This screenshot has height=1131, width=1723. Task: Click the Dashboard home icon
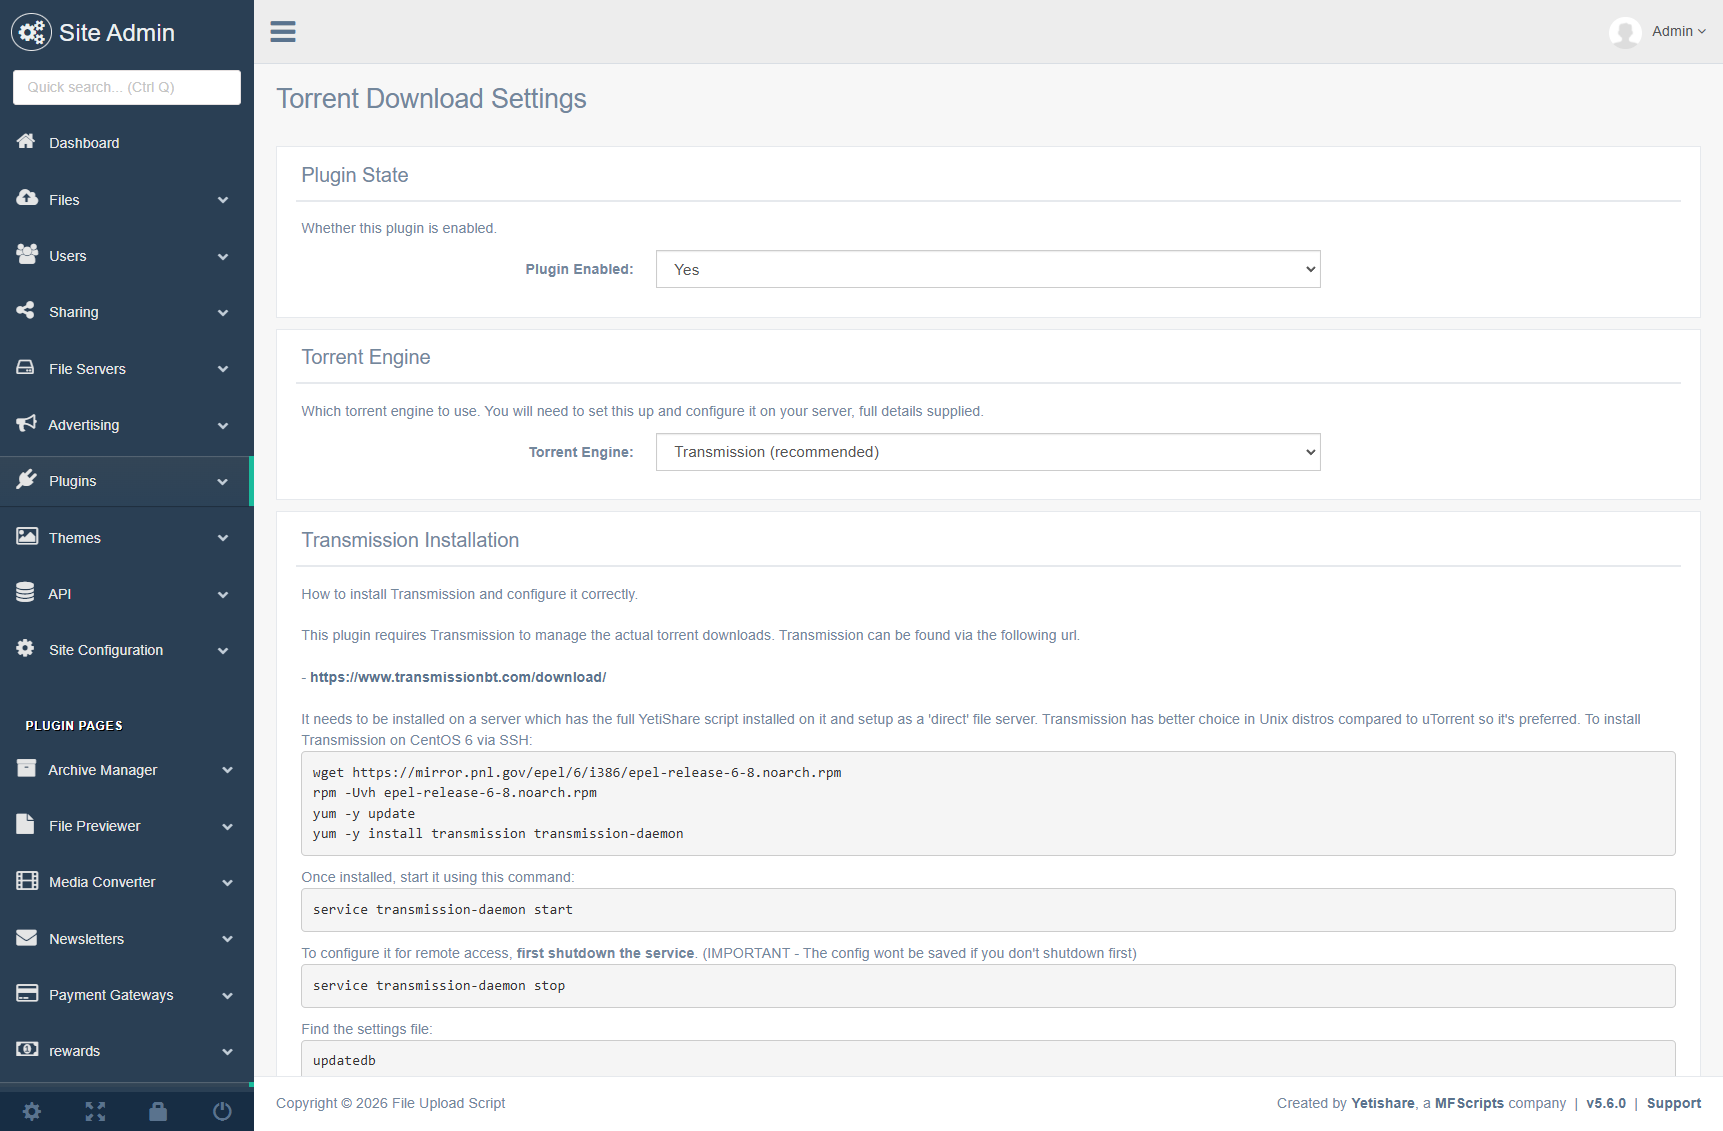pos(26,142)
